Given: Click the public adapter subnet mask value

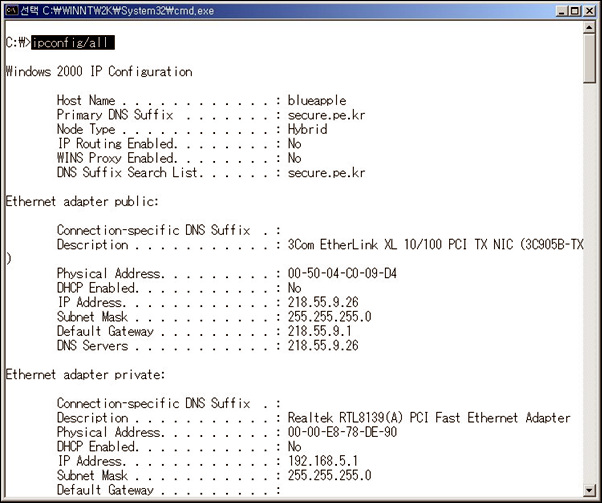Looking at the screenshot, I should pyautogui.click(x=329, y=317).
